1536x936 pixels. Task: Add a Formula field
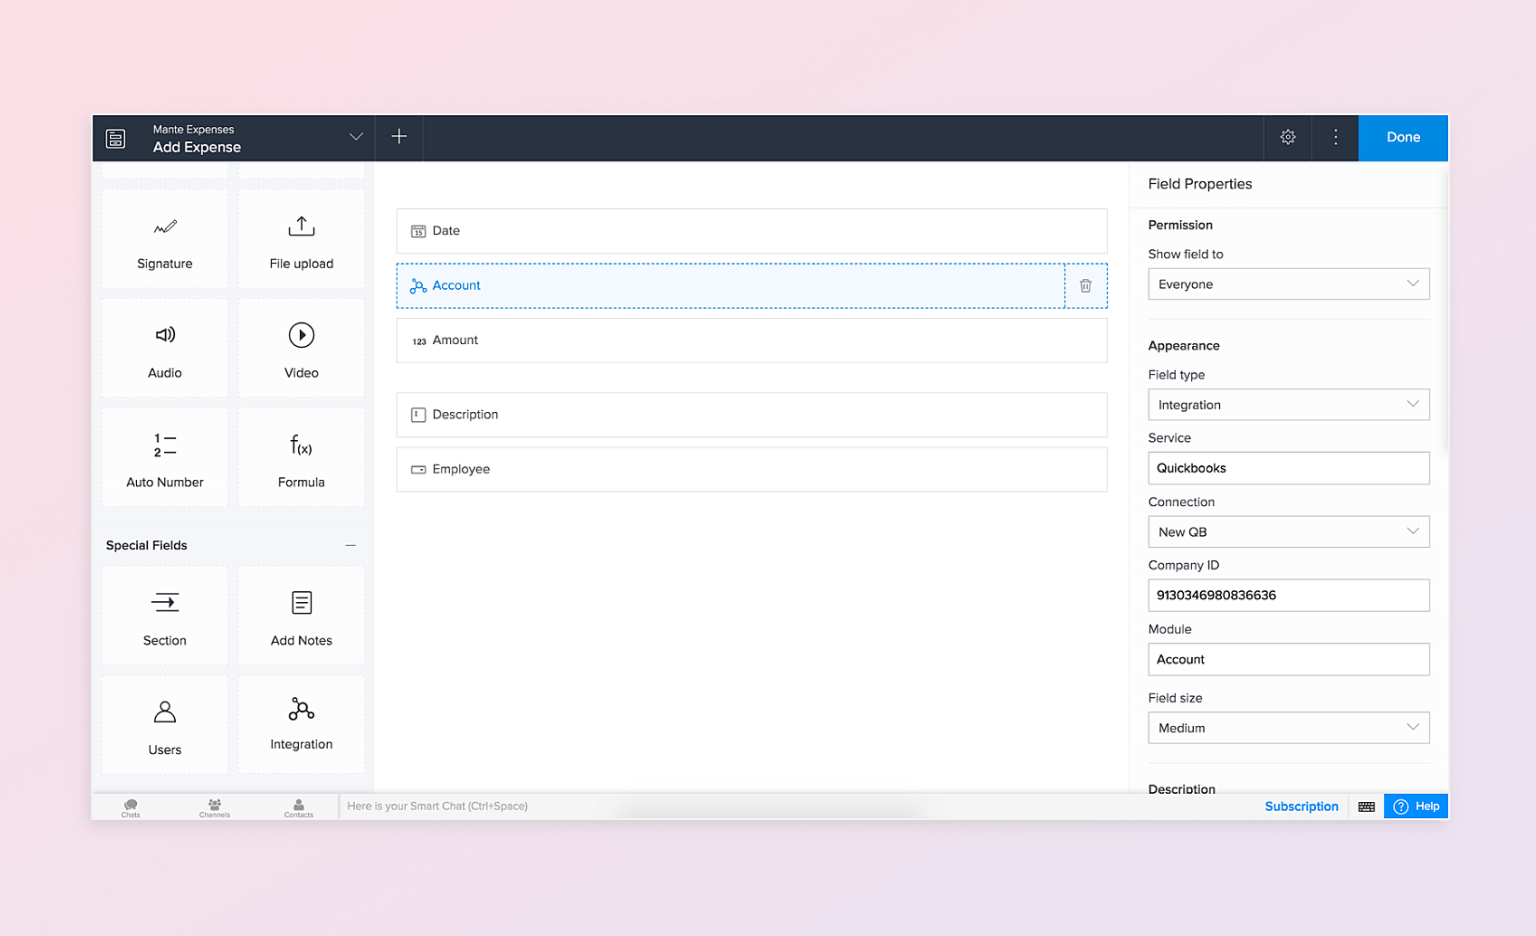coord(301,458)
